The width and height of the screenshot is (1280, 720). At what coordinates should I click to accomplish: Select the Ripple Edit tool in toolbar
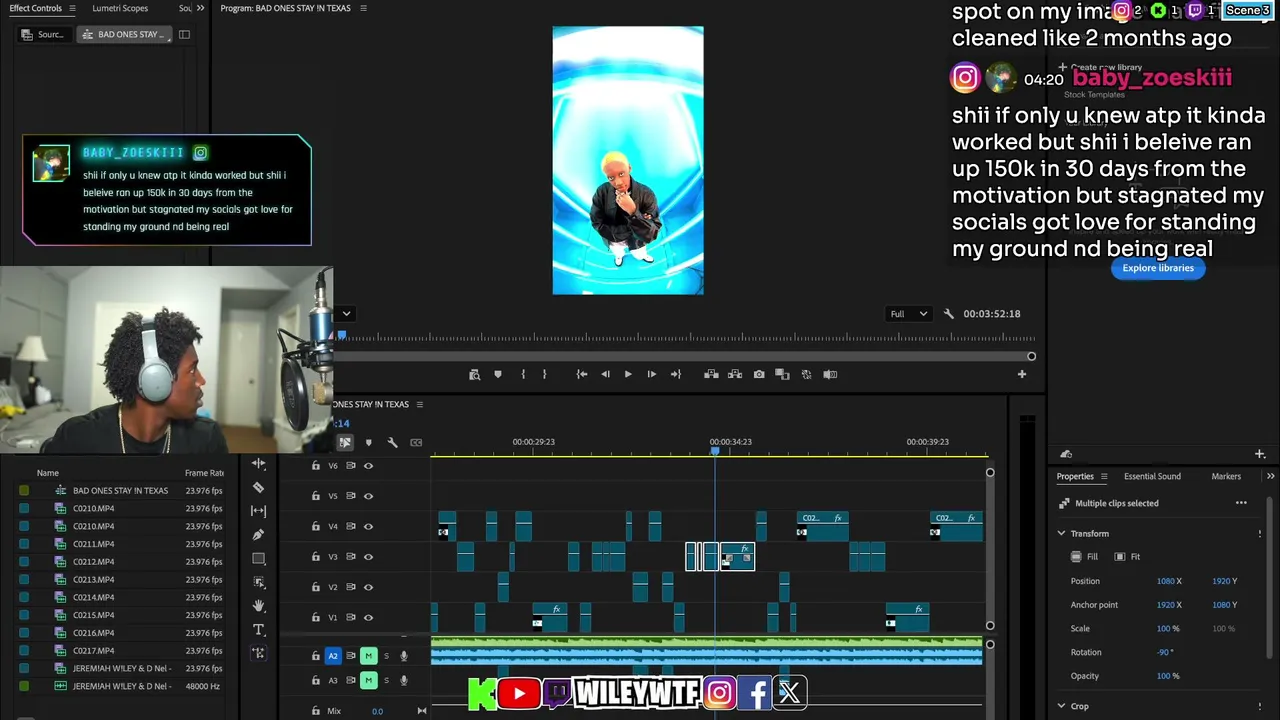pos(259,464)
